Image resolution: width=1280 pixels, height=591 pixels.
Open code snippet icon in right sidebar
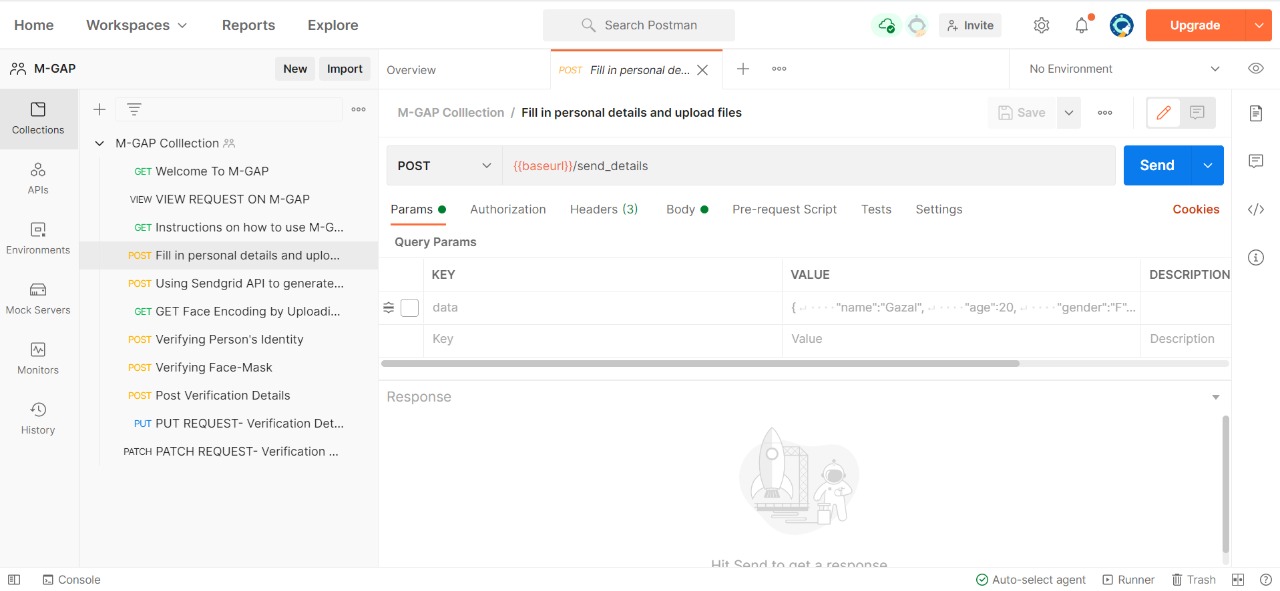point(1256,209)
